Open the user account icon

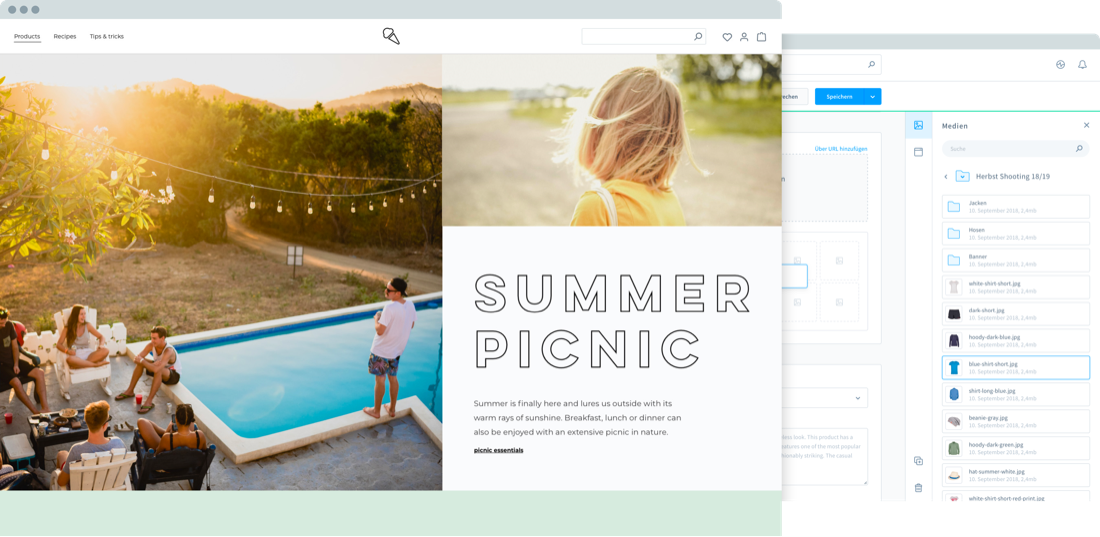[x=744, y=37]
